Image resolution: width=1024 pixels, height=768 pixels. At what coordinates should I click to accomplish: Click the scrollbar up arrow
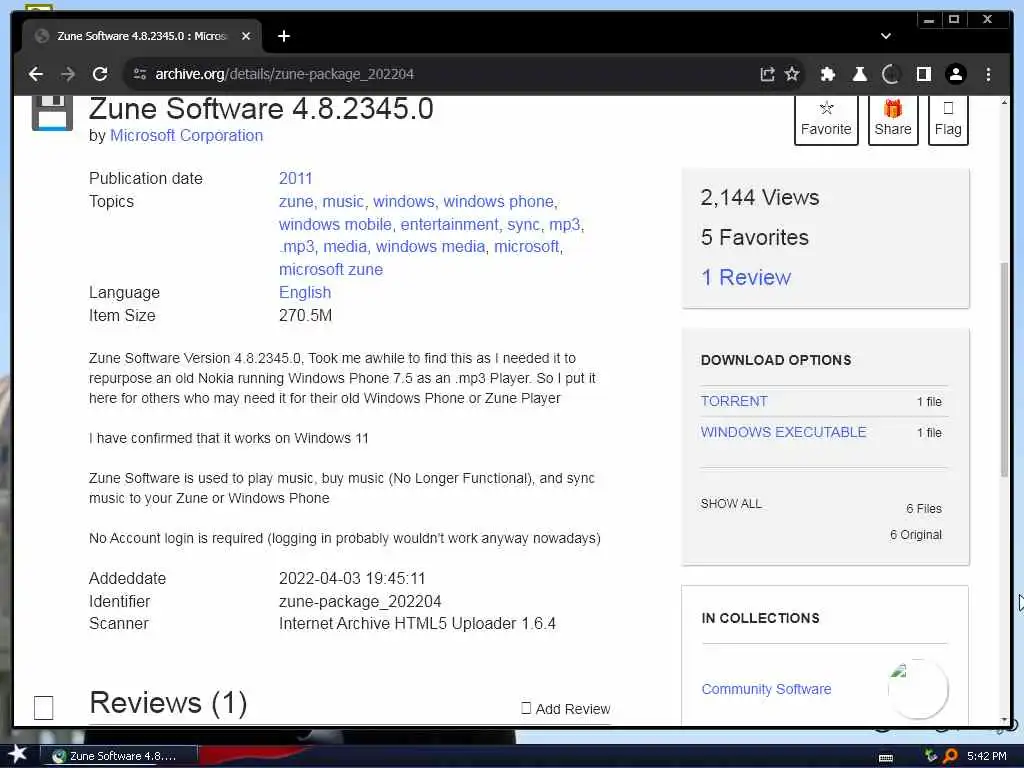pos(1004,103)
